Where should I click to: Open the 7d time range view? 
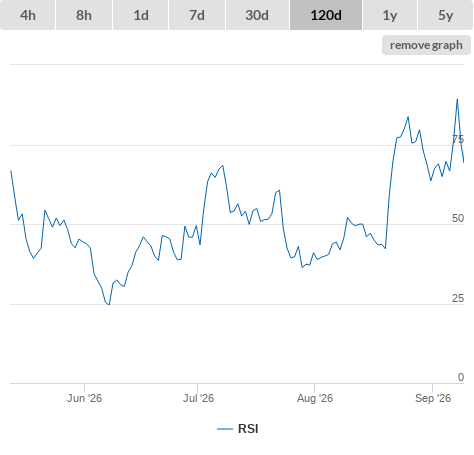pyautogui.click(x=197, y=15)
